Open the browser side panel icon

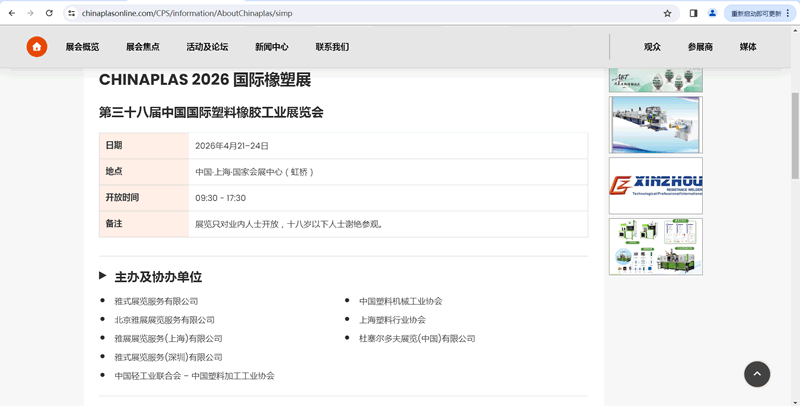coord(693,13)
